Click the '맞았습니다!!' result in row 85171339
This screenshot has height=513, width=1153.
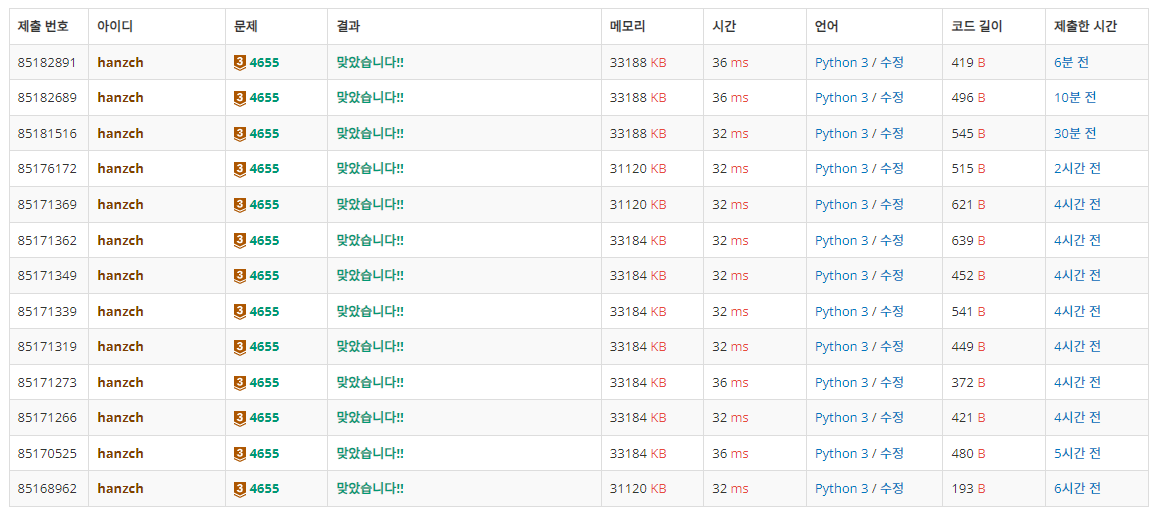coord(370,311)
